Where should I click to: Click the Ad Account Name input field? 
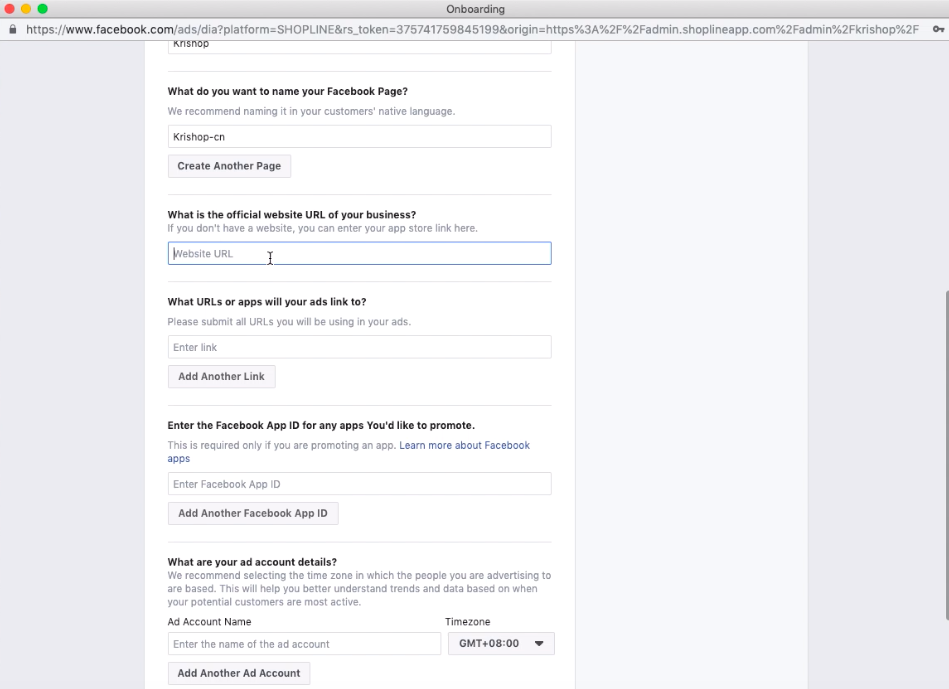[x=304, y=644]
